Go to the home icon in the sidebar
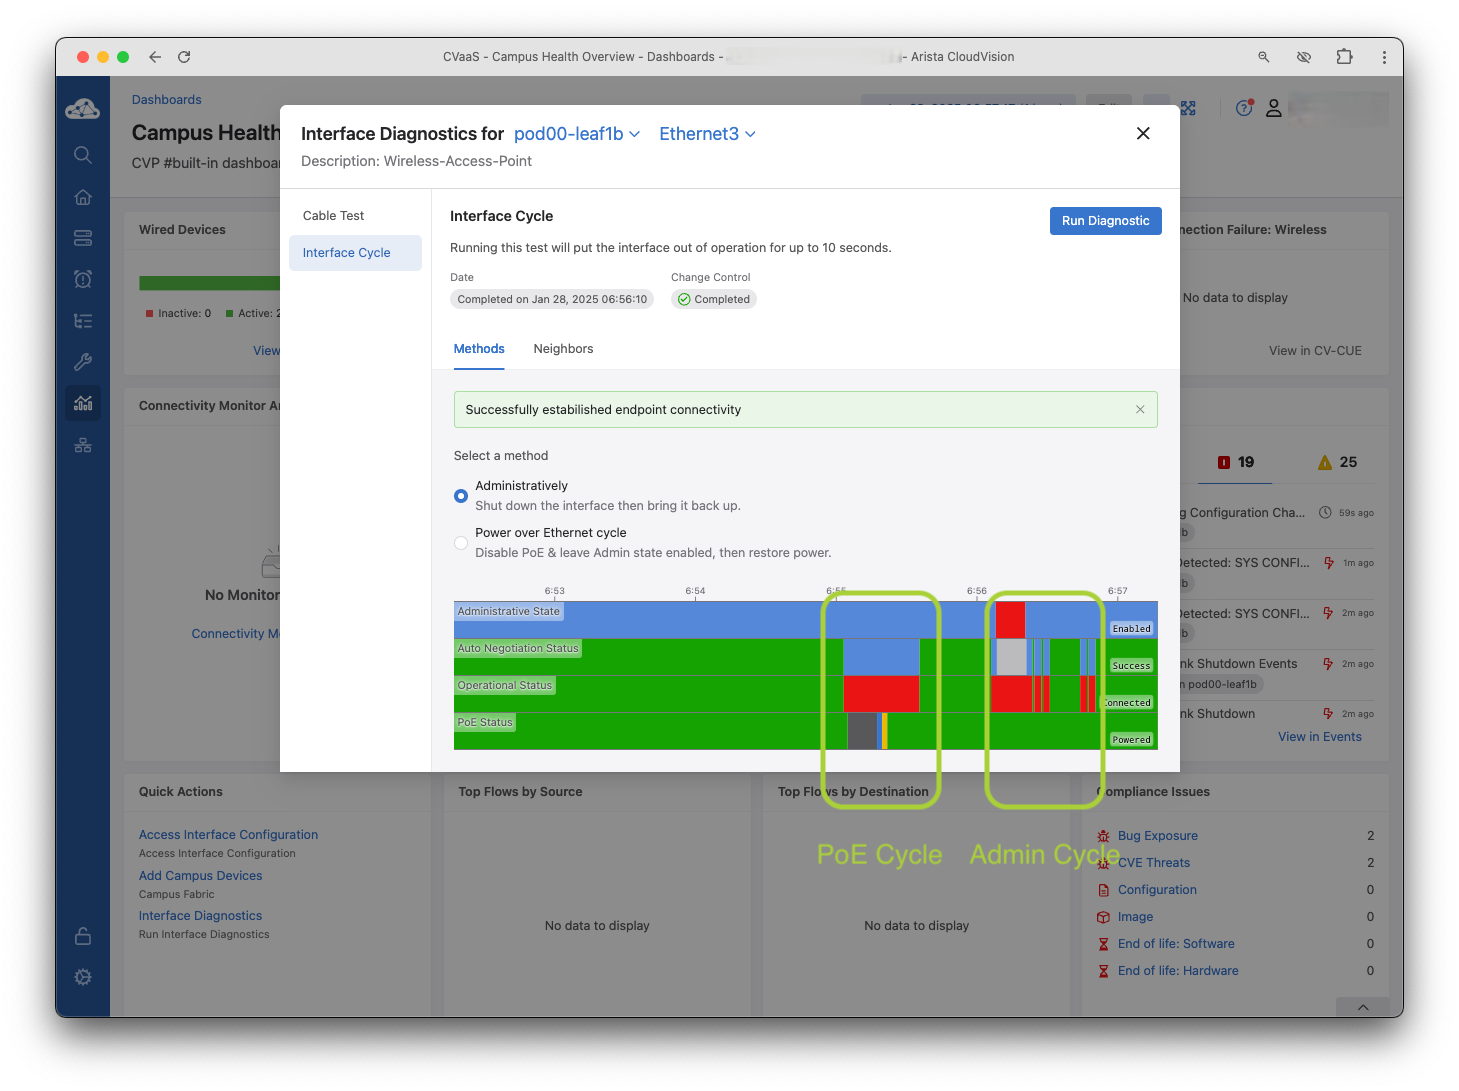This screenshot has height=1091, width=1459. coord(83,197)
